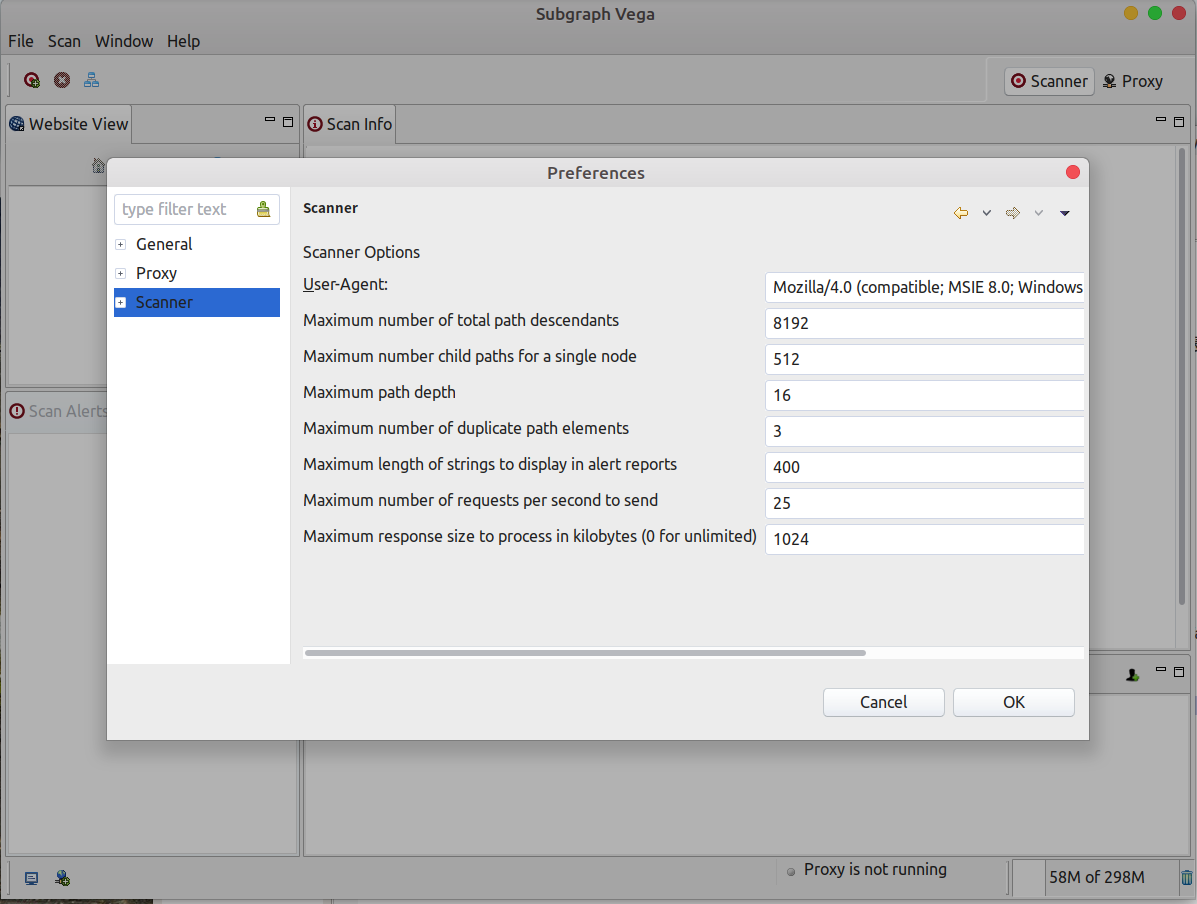Open the Window menu
This screenshot has width=1197, height=904.
coord(124,41)
